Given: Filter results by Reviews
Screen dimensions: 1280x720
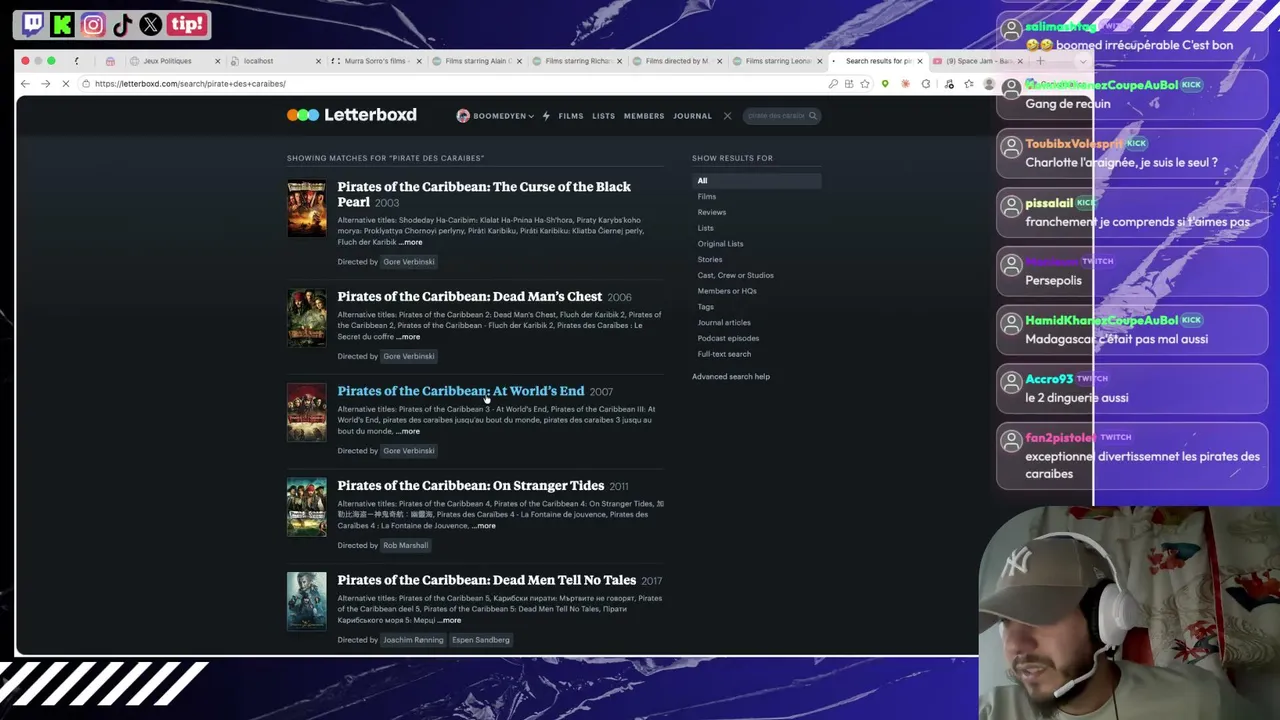Looking at the screenshot, I should point(712,212).
